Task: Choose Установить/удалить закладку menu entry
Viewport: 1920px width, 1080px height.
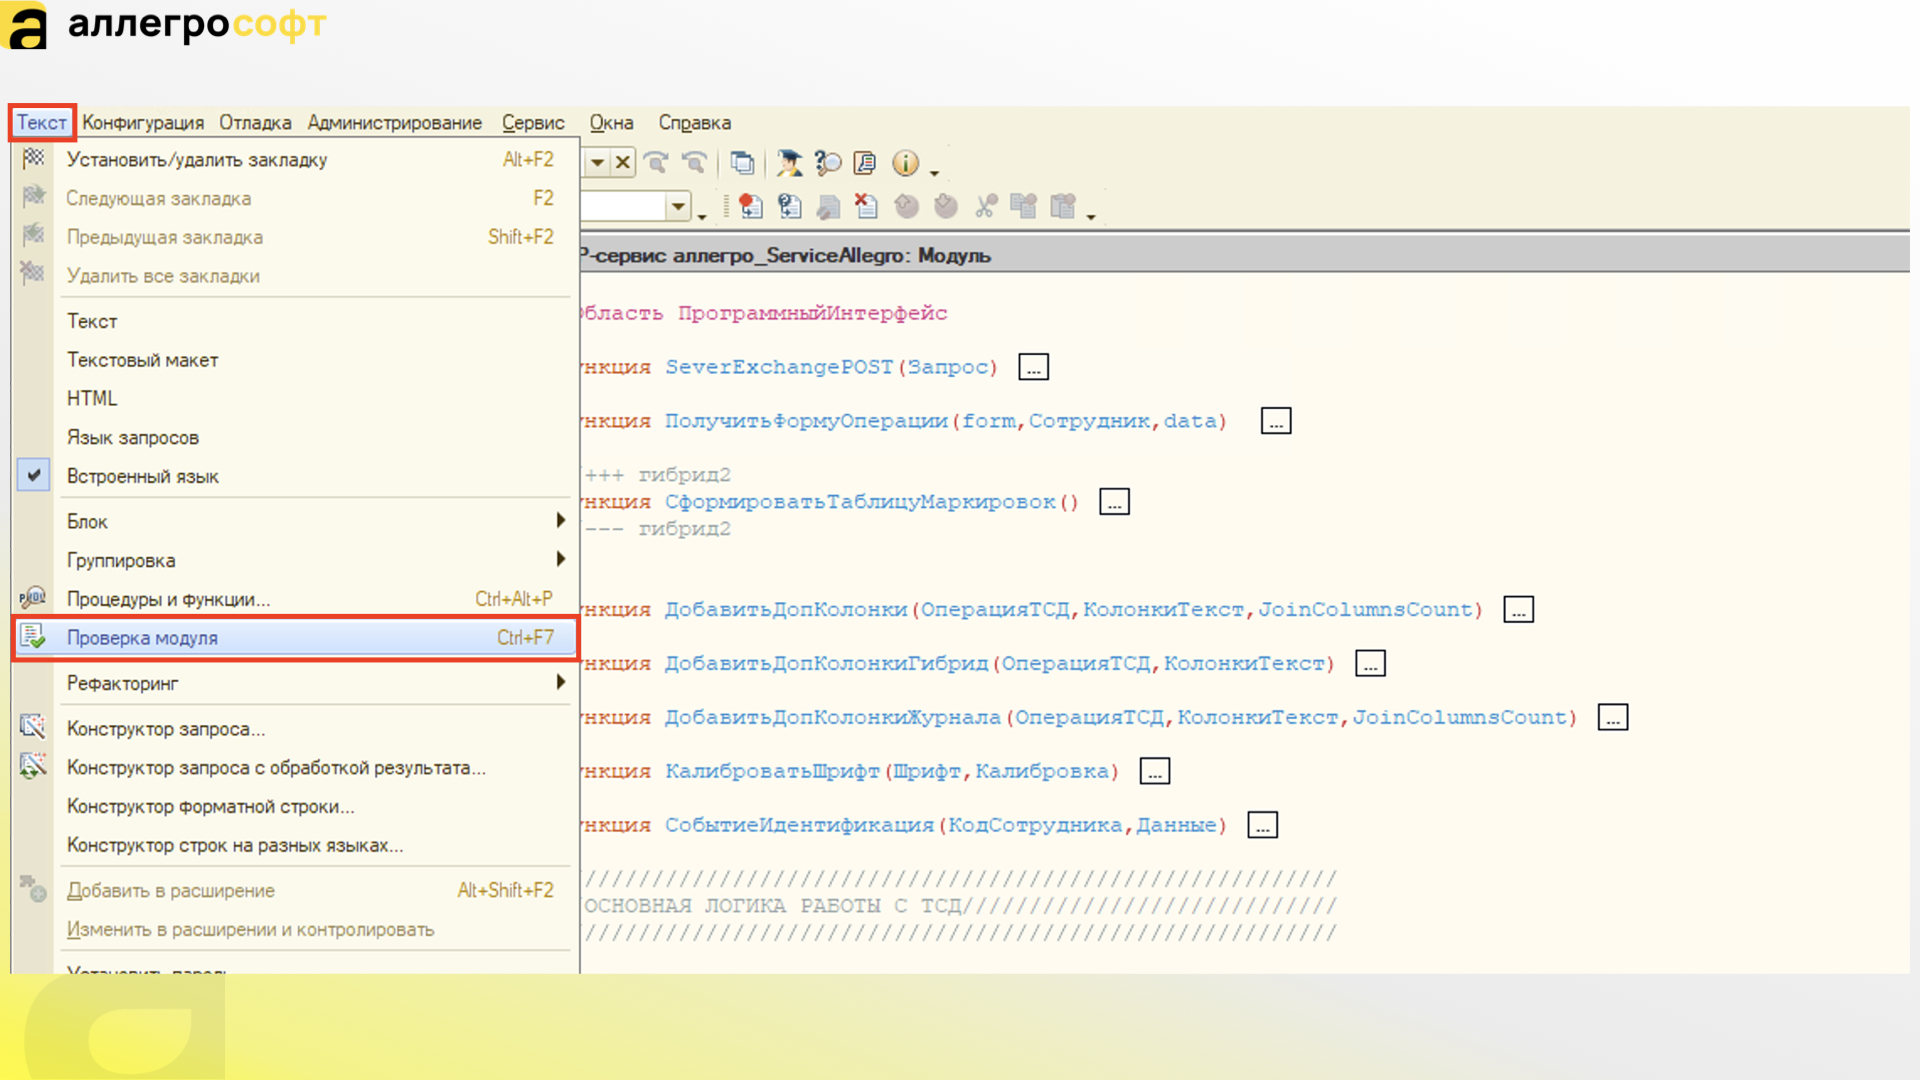Action: (x=295, y=160)
